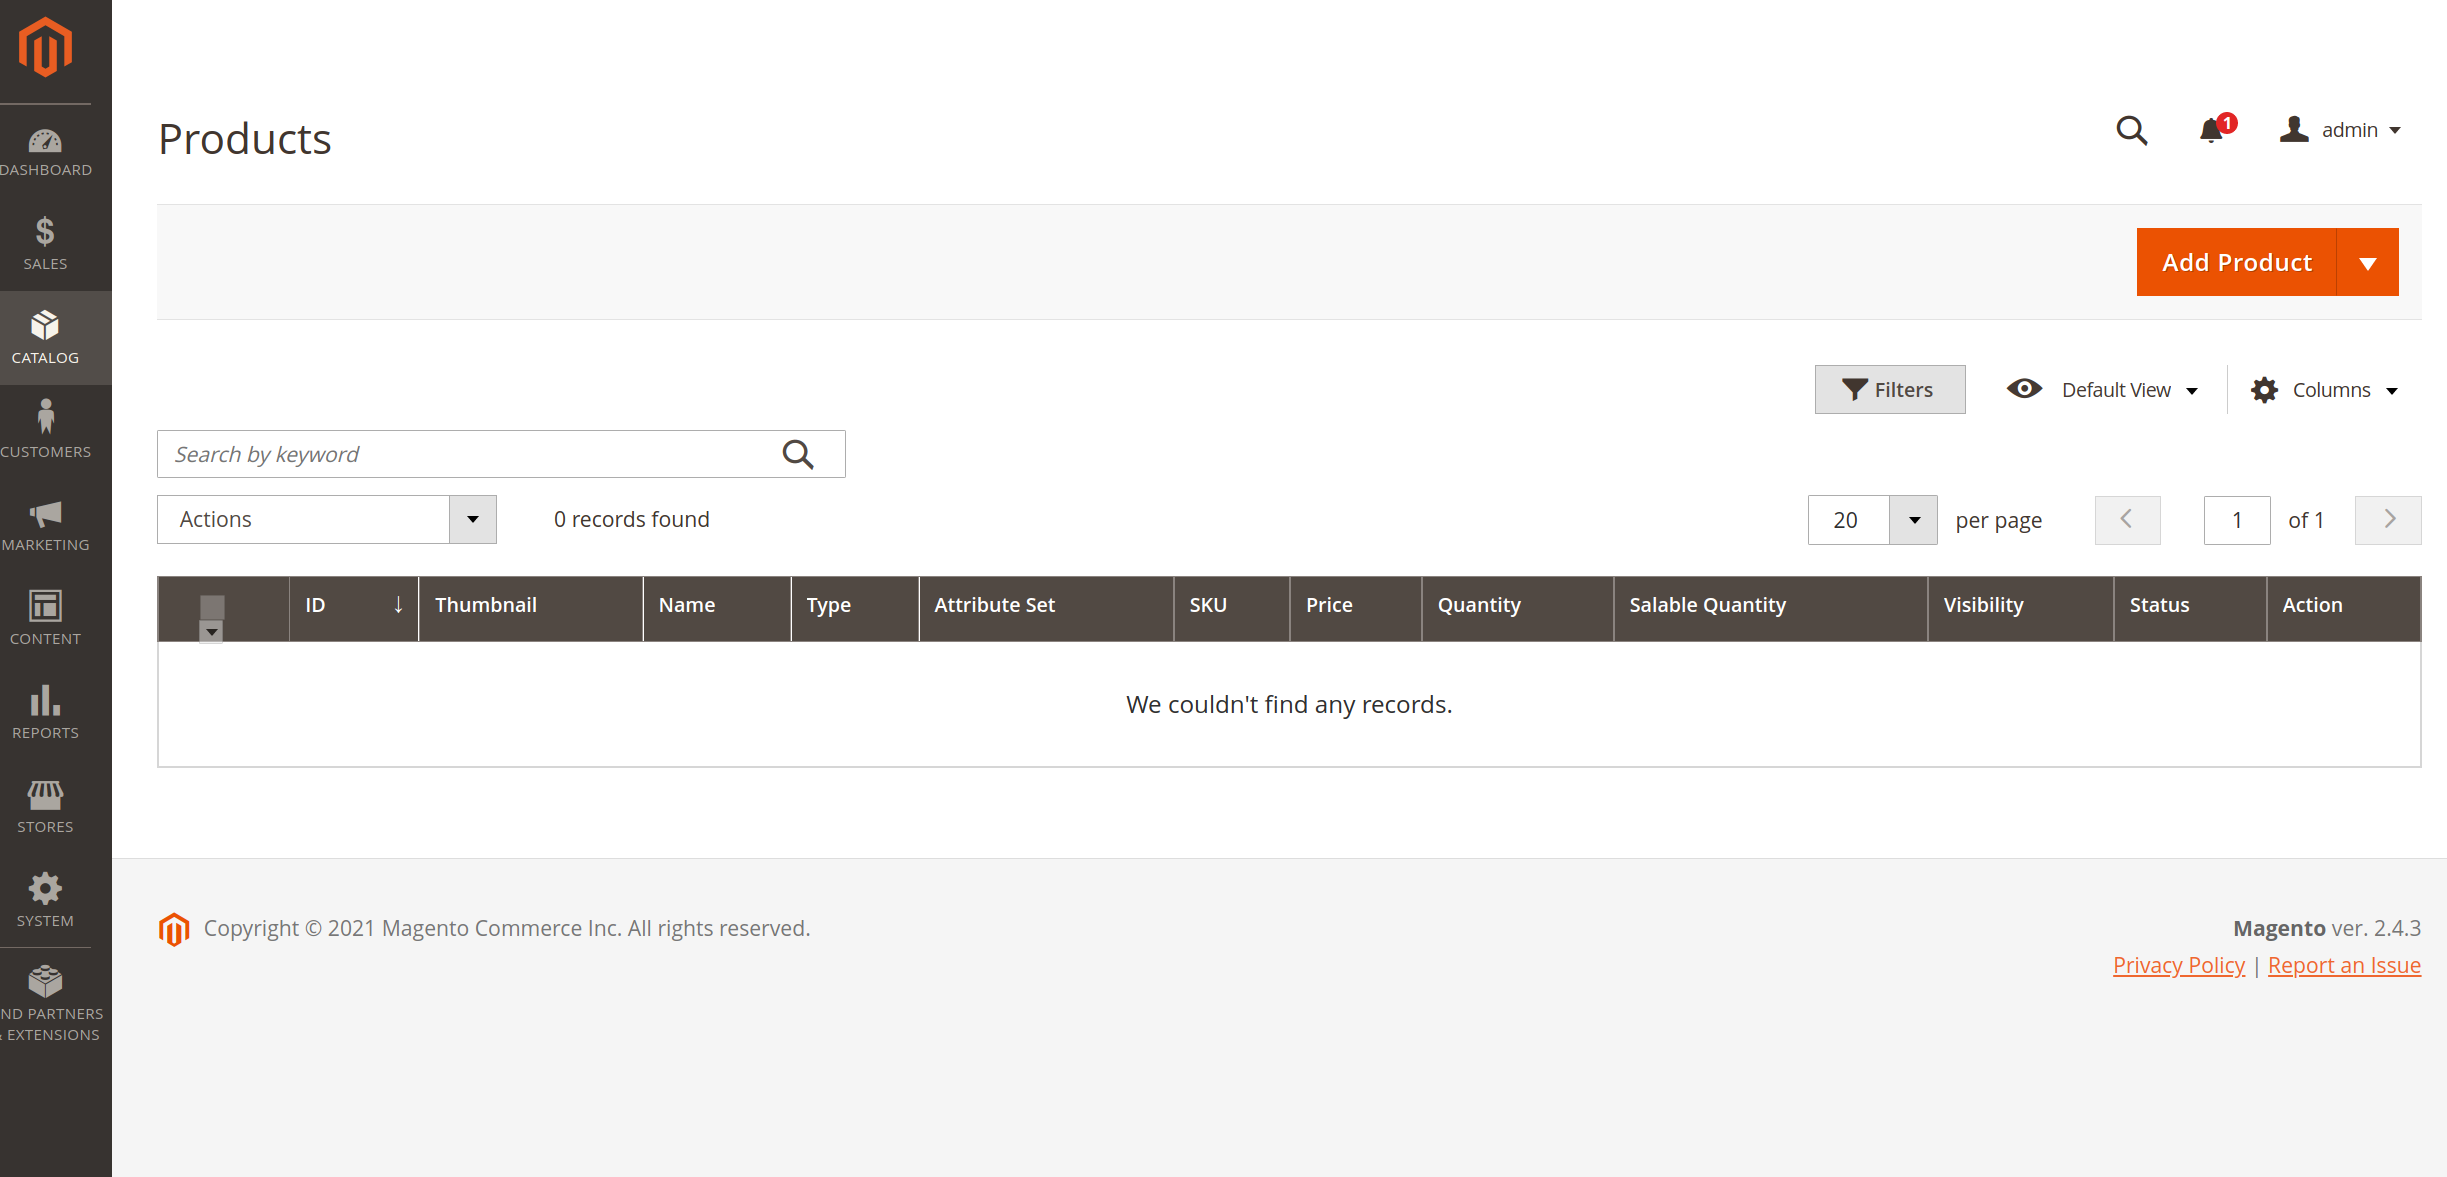Click the Add Product button
The height and width of the screenshot is (1177, 2447).
pyautogui.click(x=2237, y=261)
